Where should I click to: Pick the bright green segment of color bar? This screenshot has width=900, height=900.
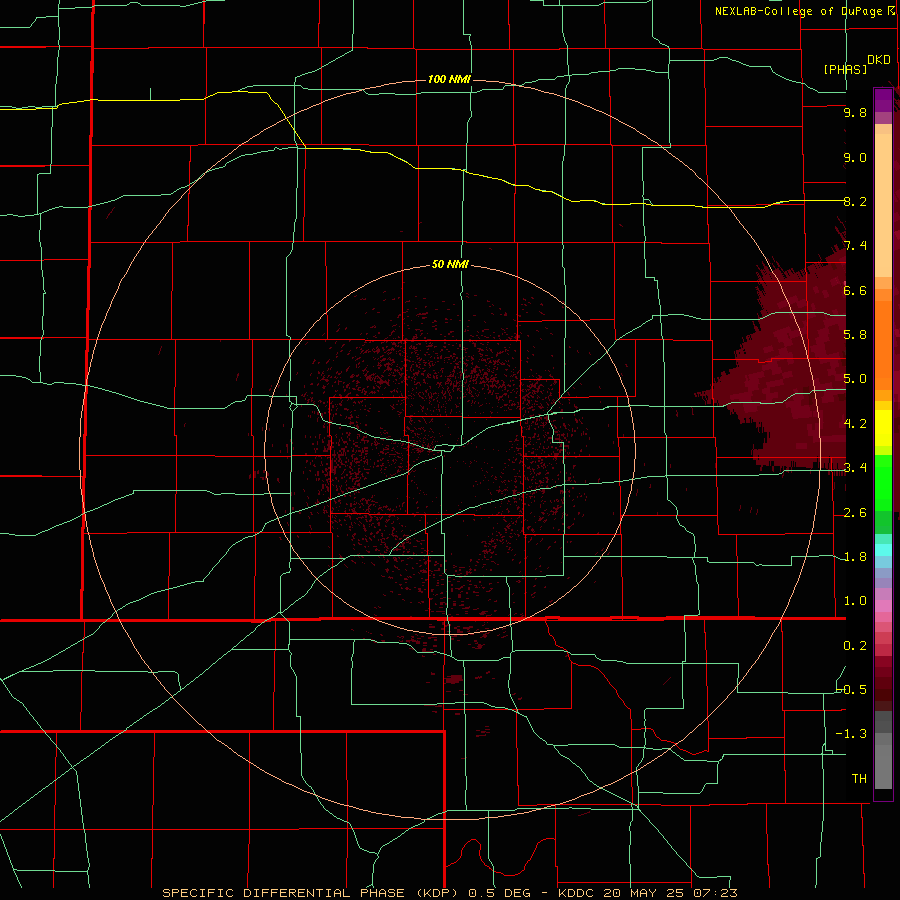(883, 482)
